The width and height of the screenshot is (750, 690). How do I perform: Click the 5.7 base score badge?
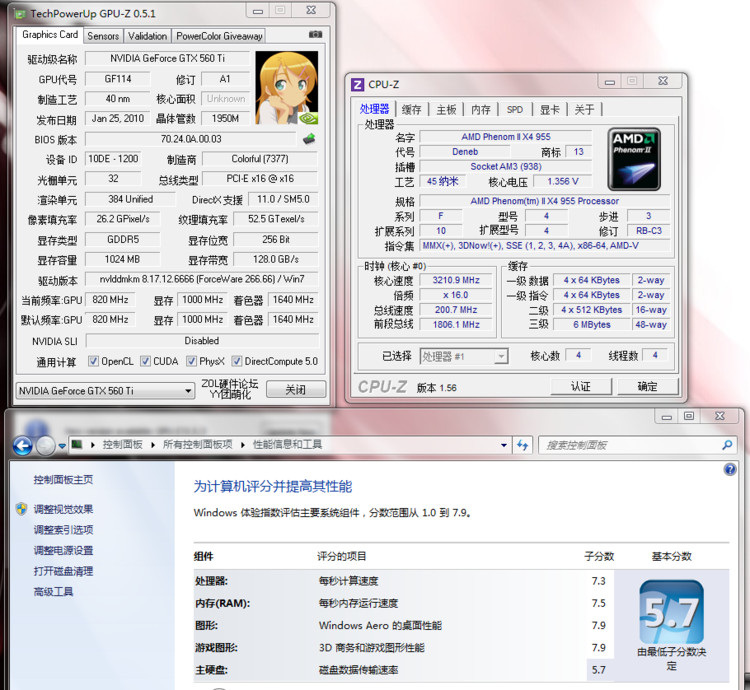click(x=671, y=612)
